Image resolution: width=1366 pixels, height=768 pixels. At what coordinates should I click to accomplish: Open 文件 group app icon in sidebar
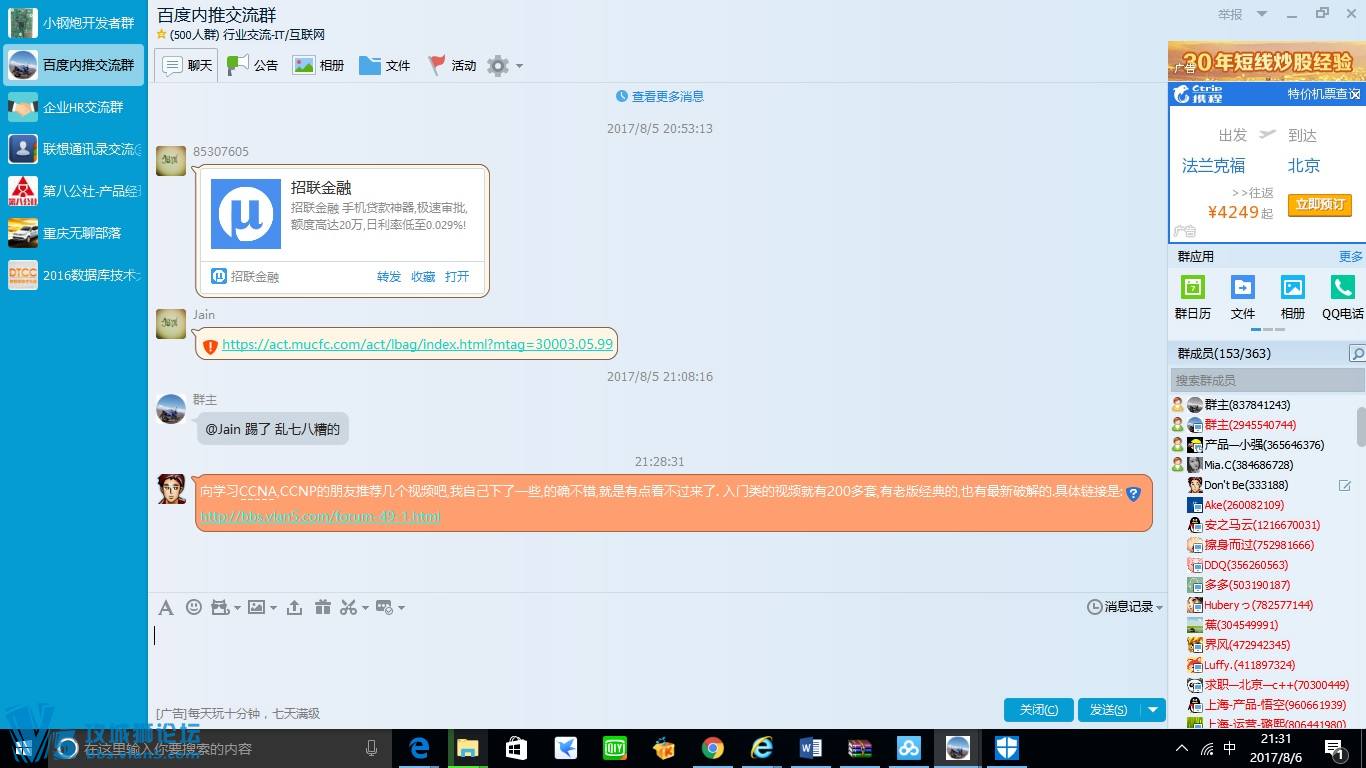tap(1242, 297)
